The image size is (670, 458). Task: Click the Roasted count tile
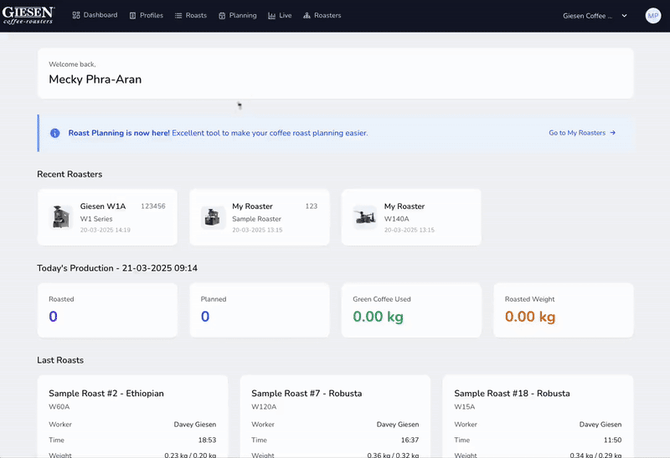pyautogui.click(x=107, y=310)
